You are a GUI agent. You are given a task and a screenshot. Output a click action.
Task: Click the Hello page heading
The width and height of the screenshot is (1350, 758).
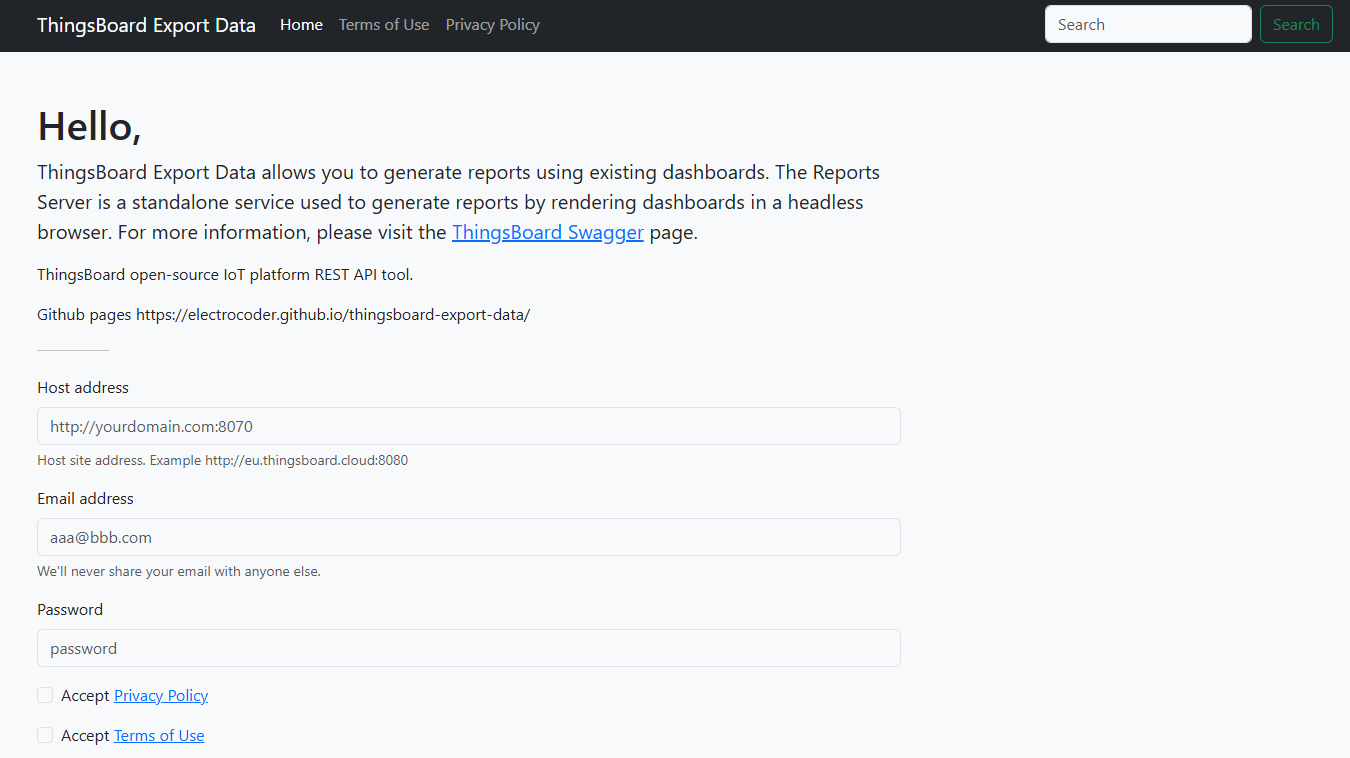tap(90, 126)
